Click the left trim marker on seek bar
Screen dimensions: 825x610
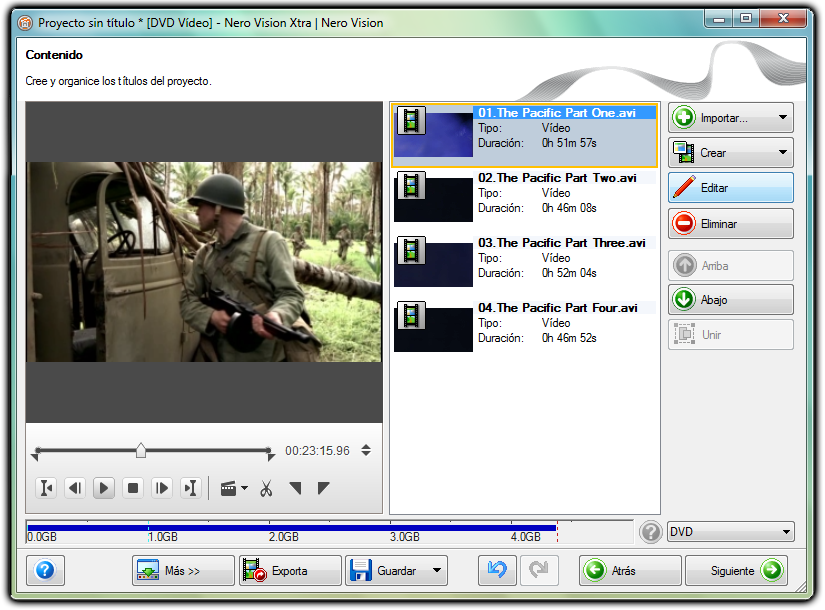coord(36,454)
